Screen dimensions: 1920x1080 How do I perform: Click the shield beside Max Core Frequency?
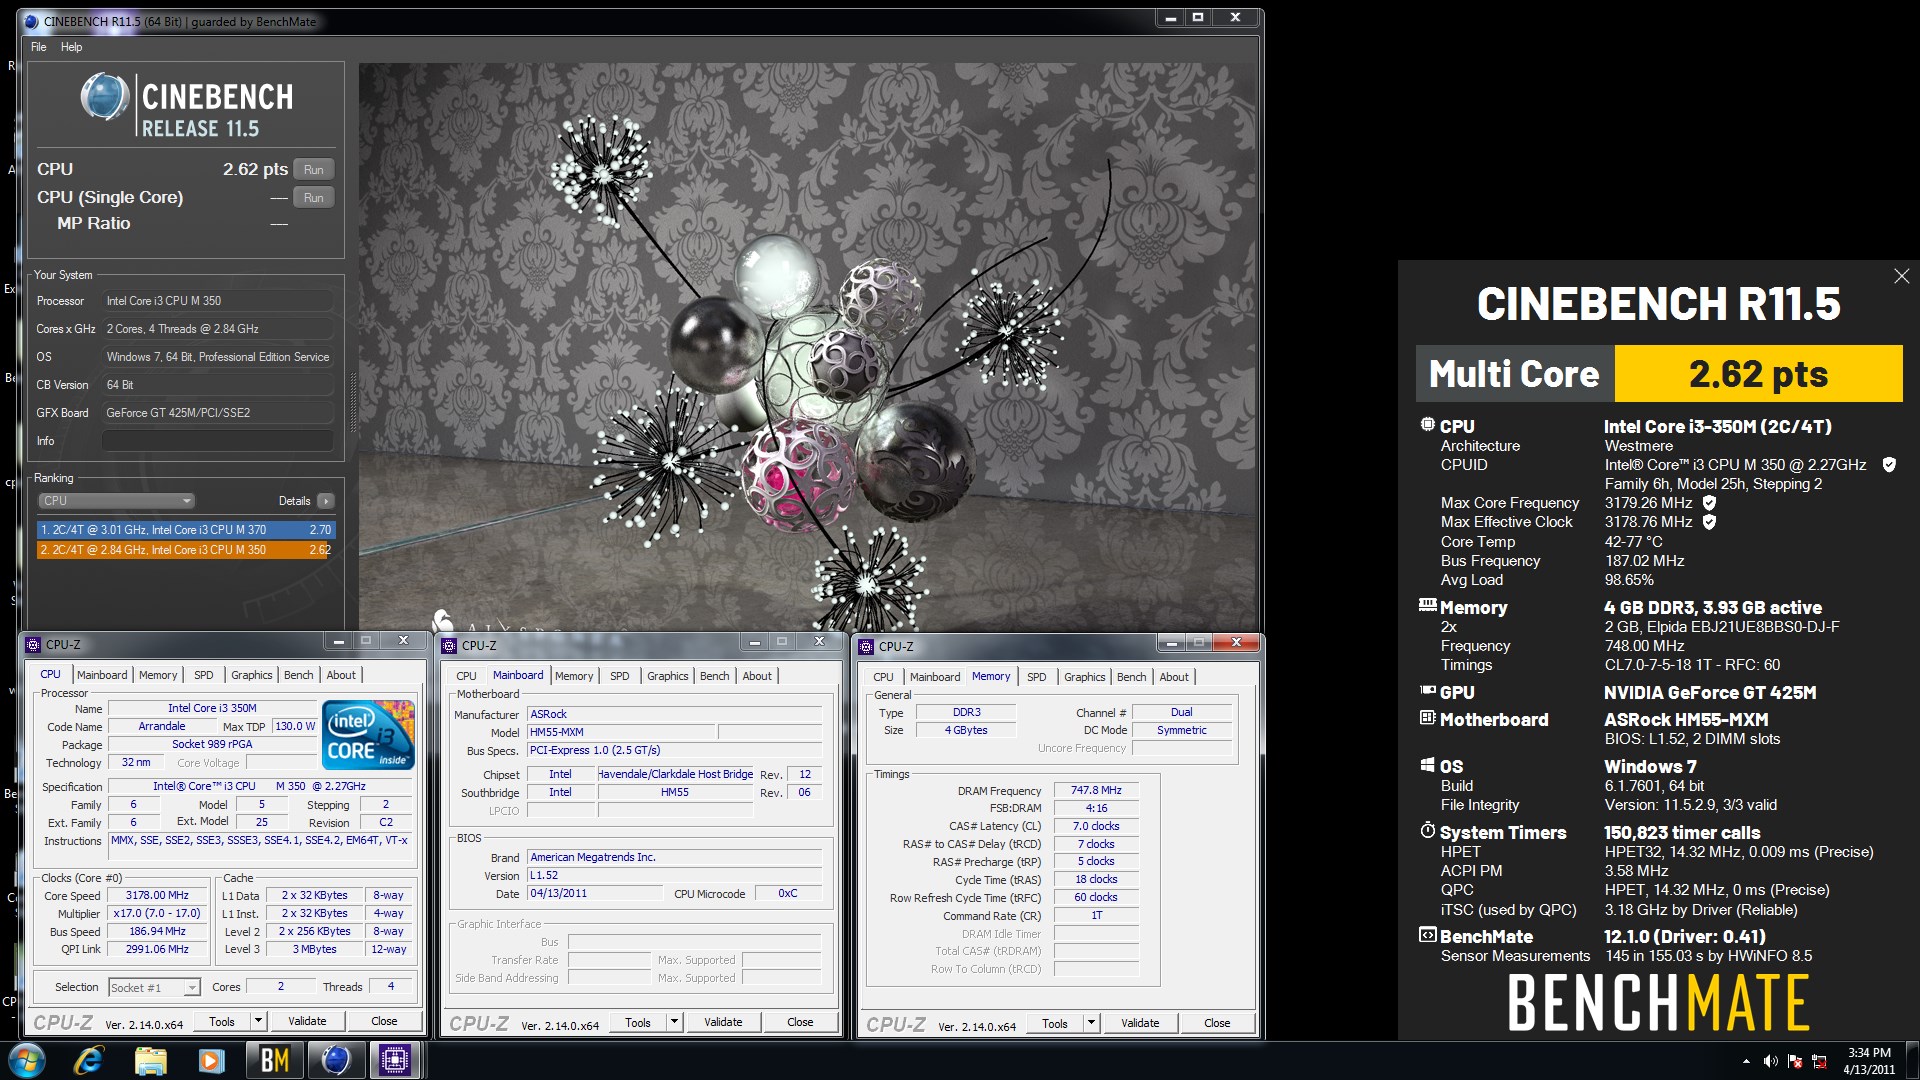(1709, 502)
